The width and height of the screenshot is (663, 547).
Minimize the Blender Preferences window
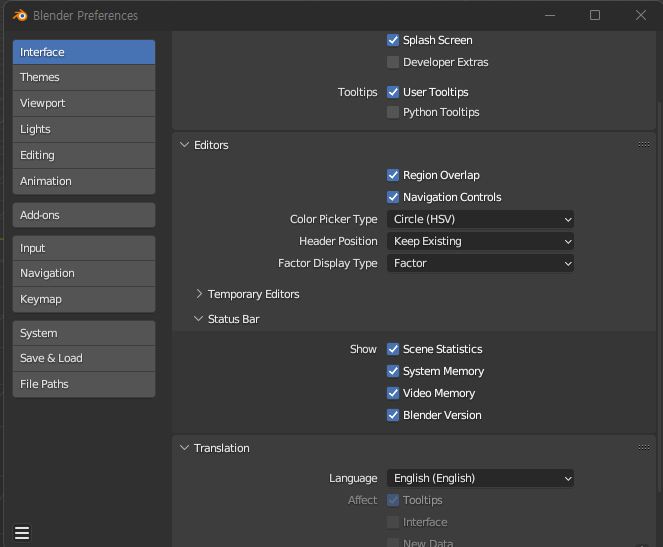point(550,16)
